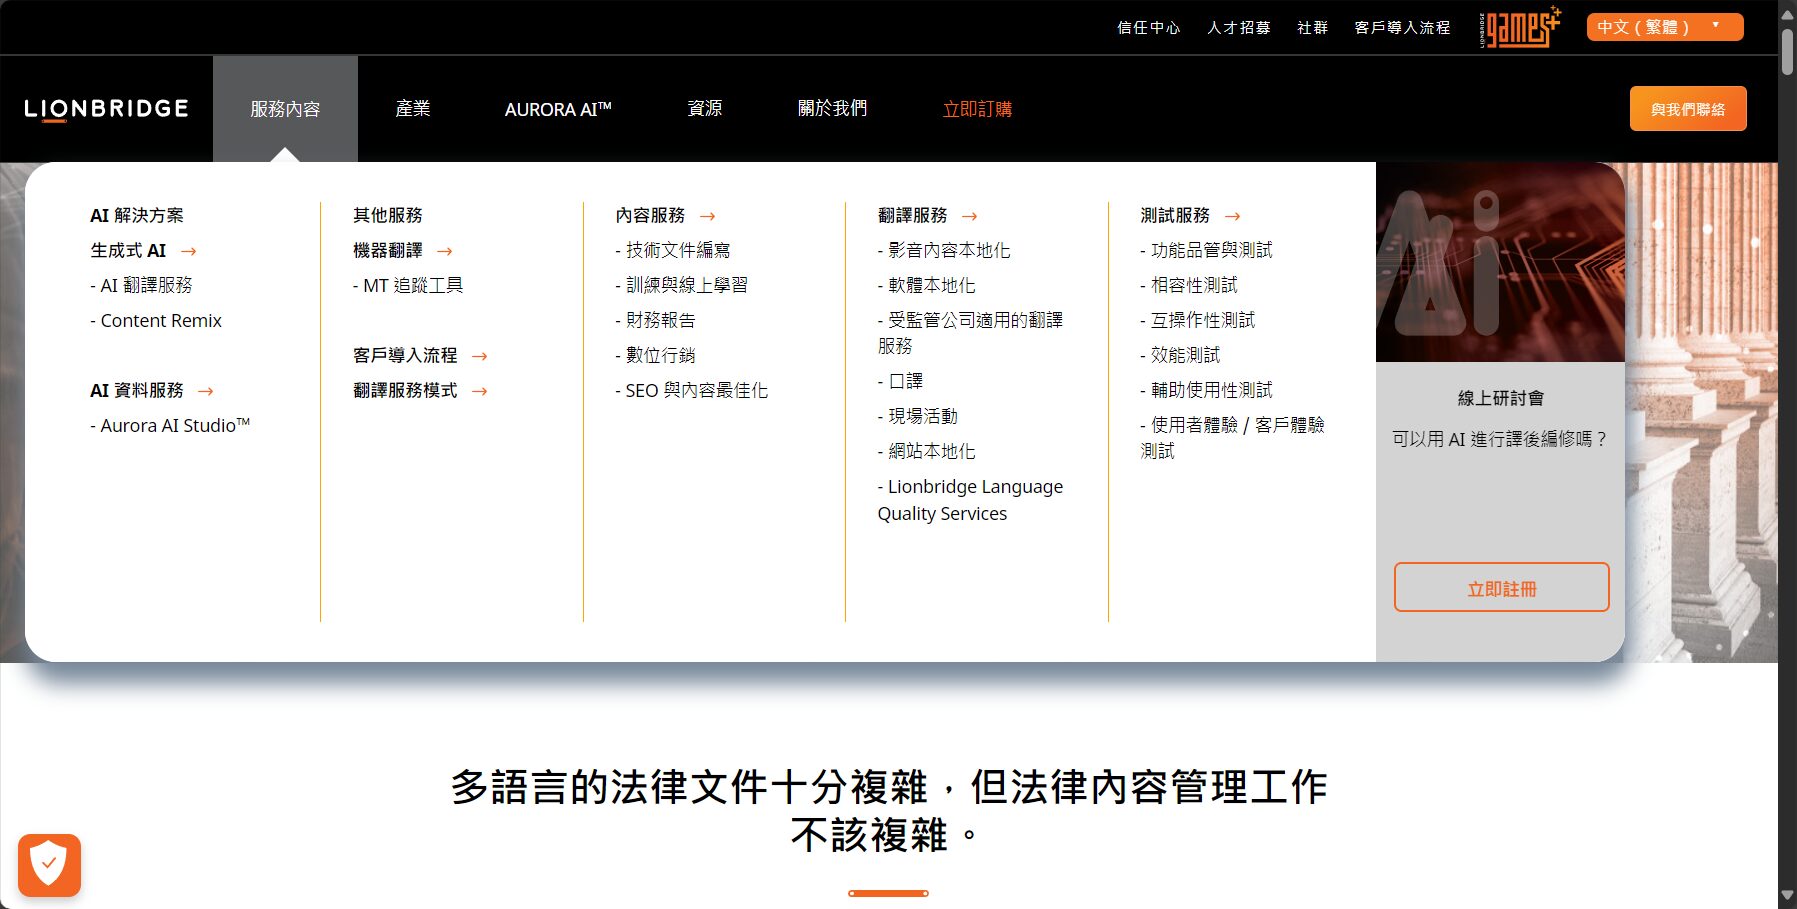Click the arrow next to 機器翻譯

(445, 252)
